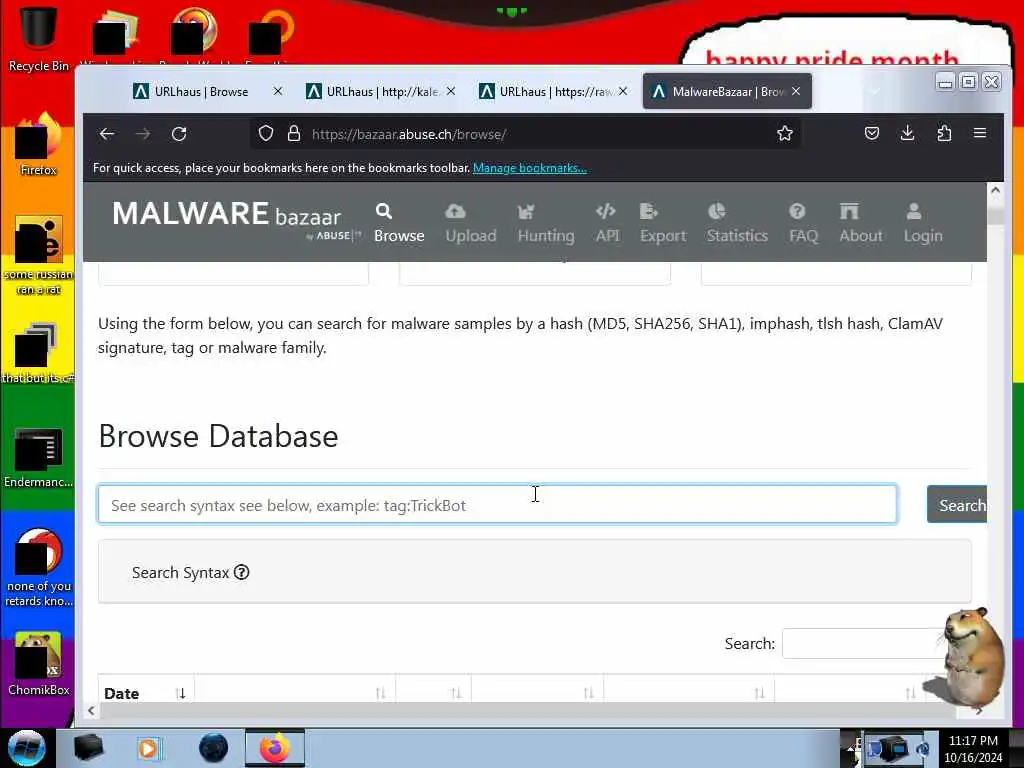Go to the Upload page
This screenshot has height=768, width=1024.
pyautogui.click(x=471, y=223)
